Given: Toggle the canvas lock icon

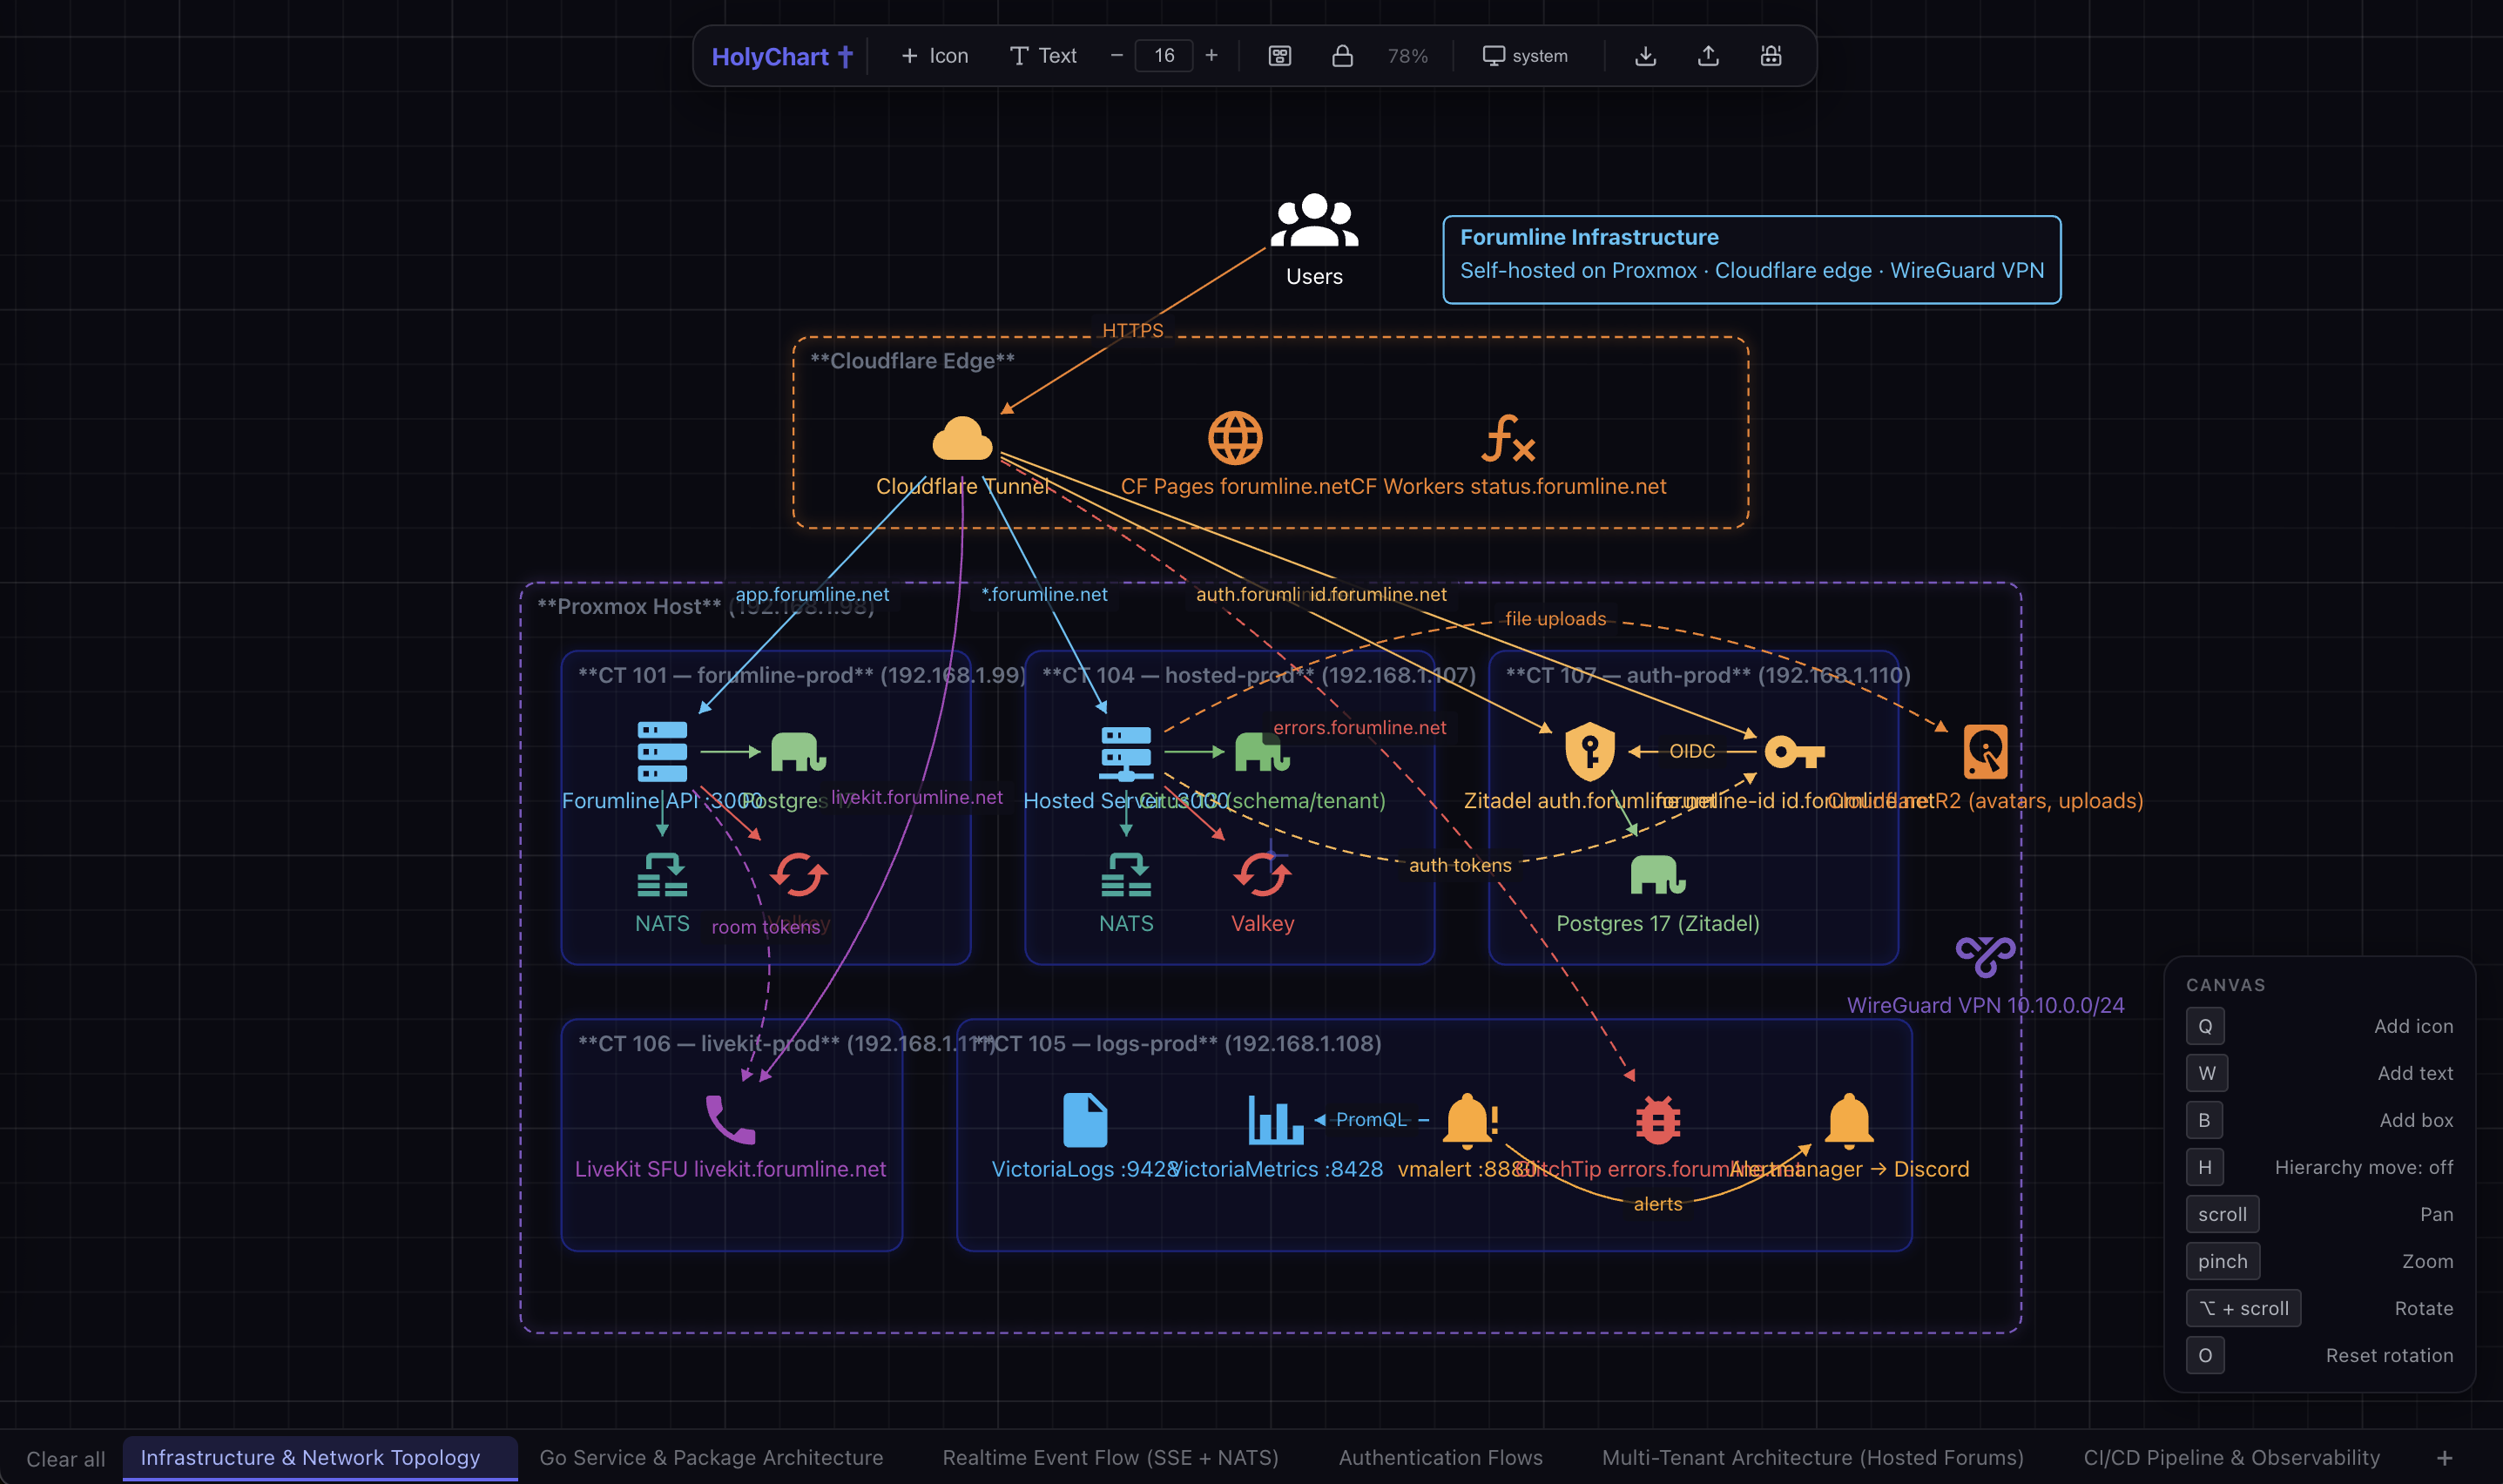Looking at the screenshot, I should pyautogui.click(x=1342, y=56).
